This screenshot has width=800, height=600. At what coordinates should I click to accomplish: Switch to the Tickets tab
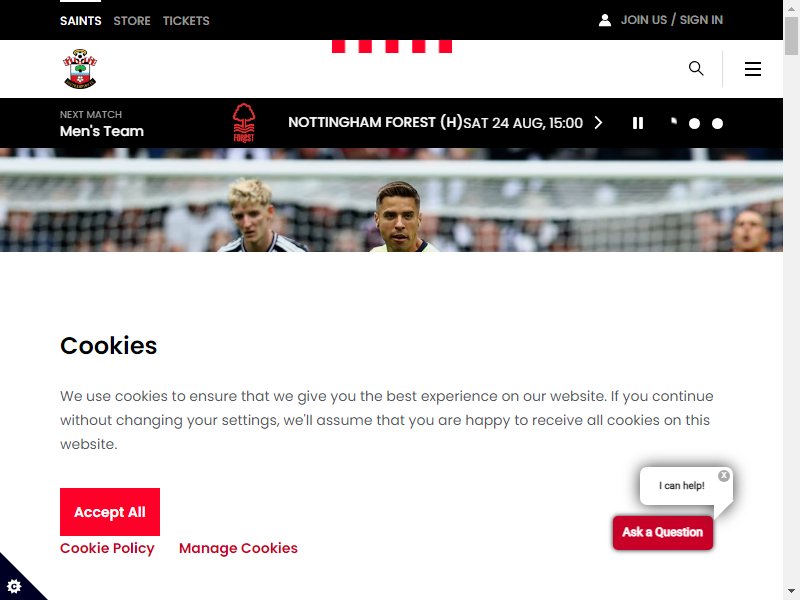(186, 21)
